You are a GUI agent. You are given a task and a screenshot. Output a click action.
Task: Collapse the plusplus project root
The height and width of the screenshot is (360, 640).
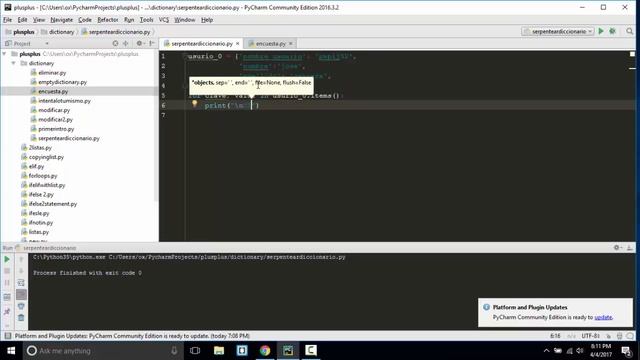(x=4, y=54)
